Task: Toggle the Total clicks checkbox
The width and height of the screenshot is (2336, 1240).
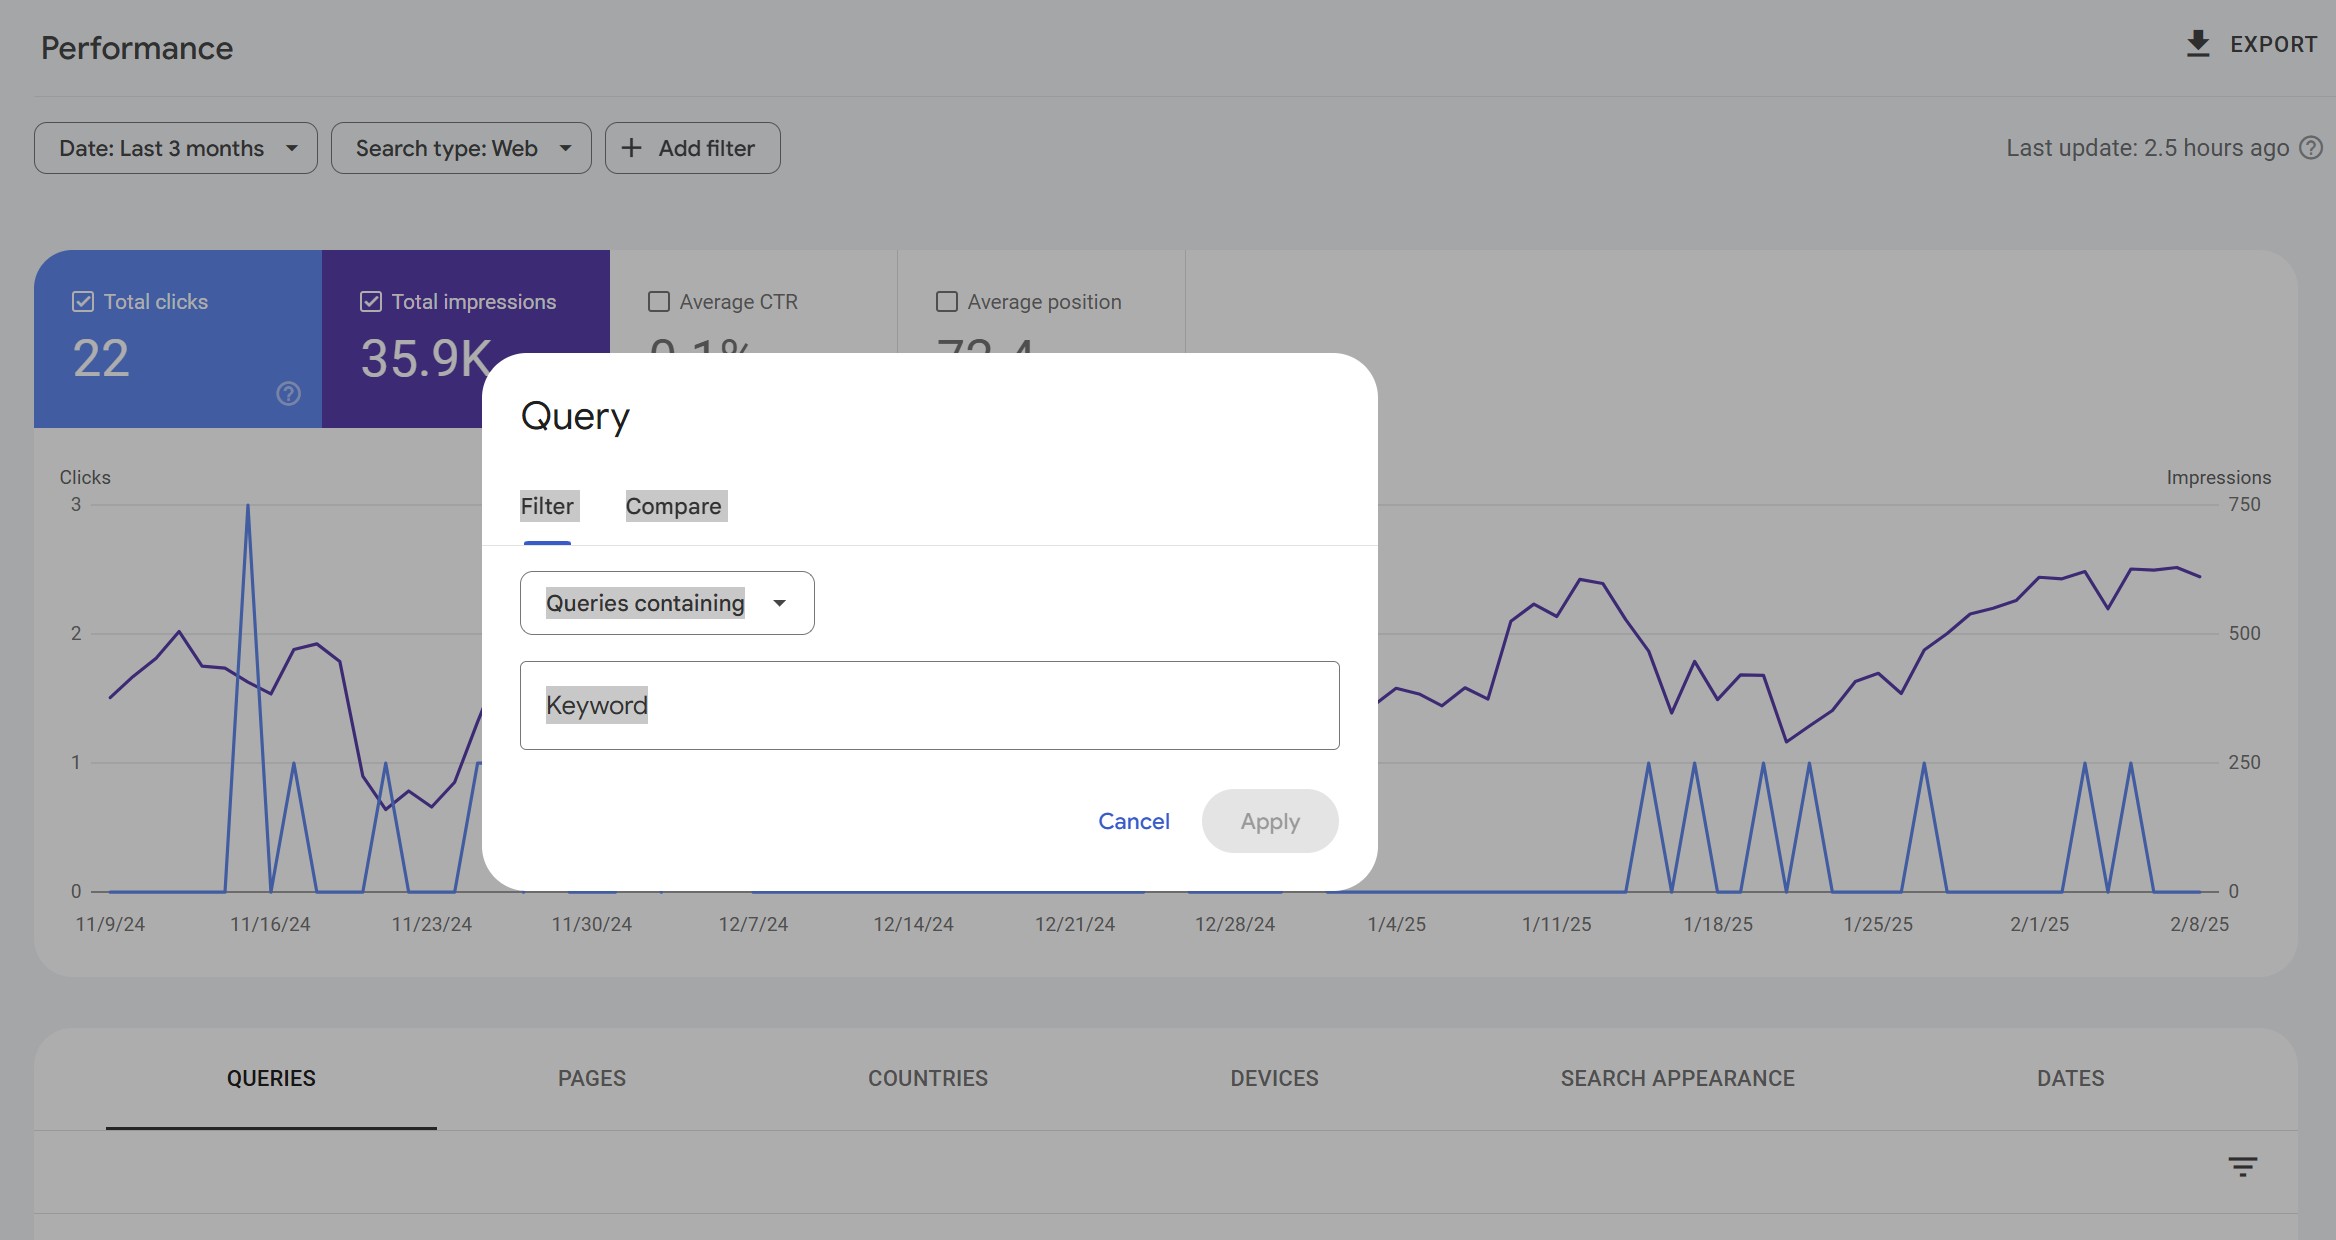Action: [x=83, y=301]
